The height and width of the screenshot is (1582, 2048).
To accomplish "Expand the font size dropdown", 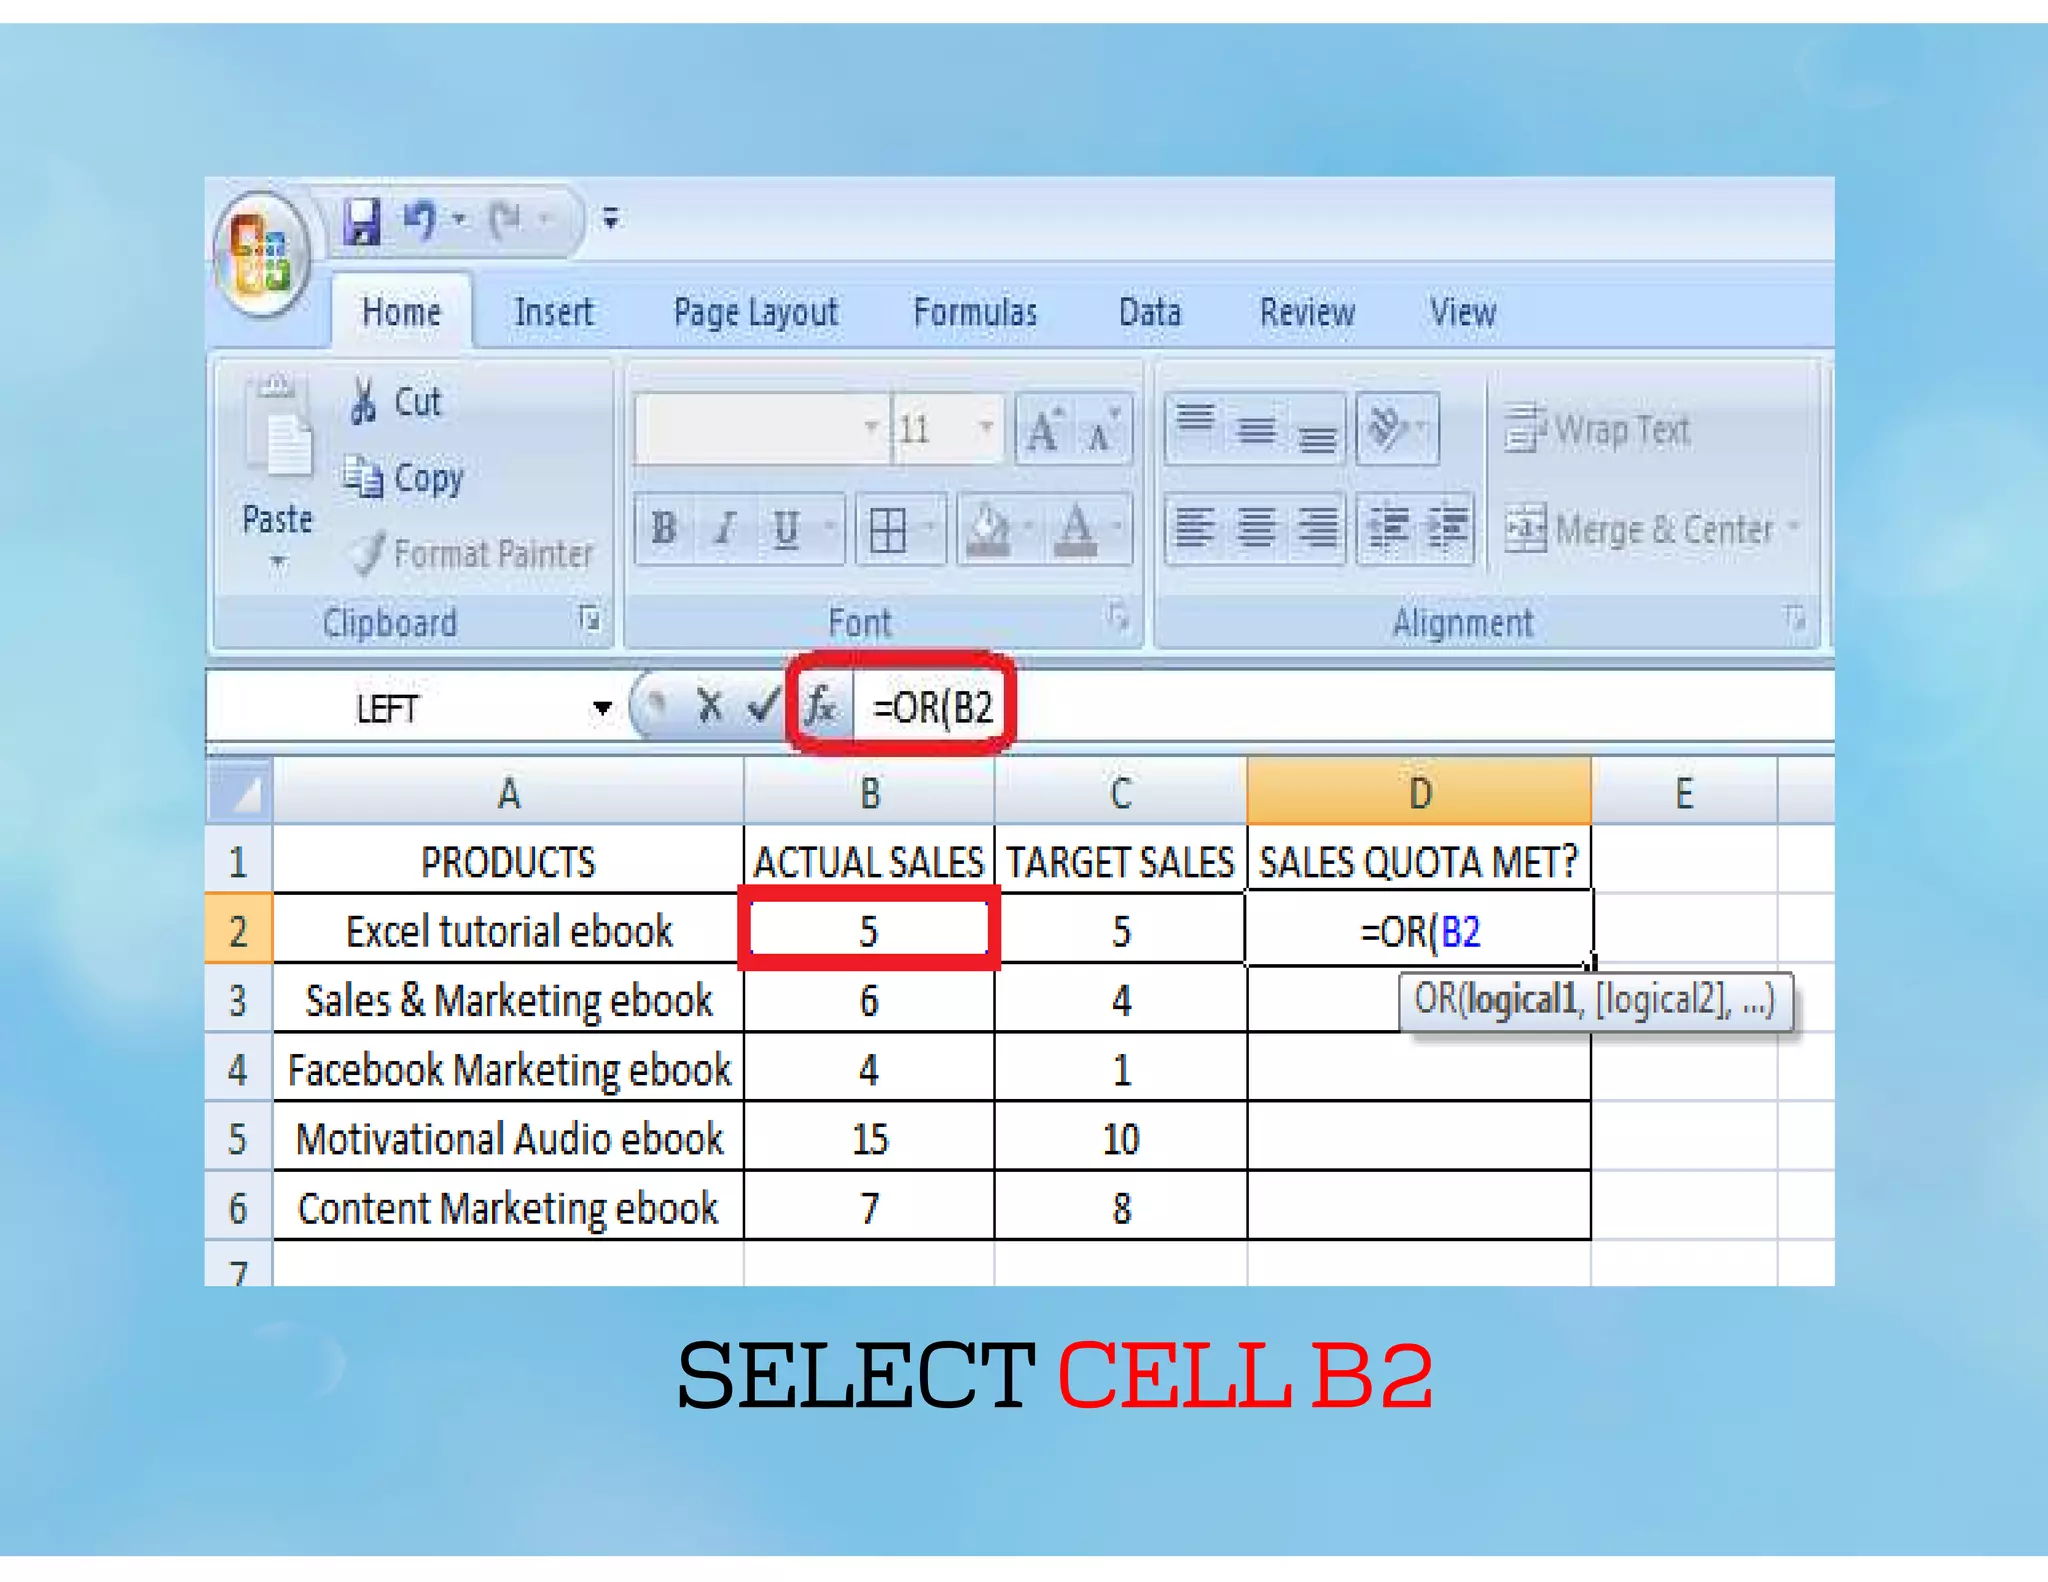I will click(985, 429).
